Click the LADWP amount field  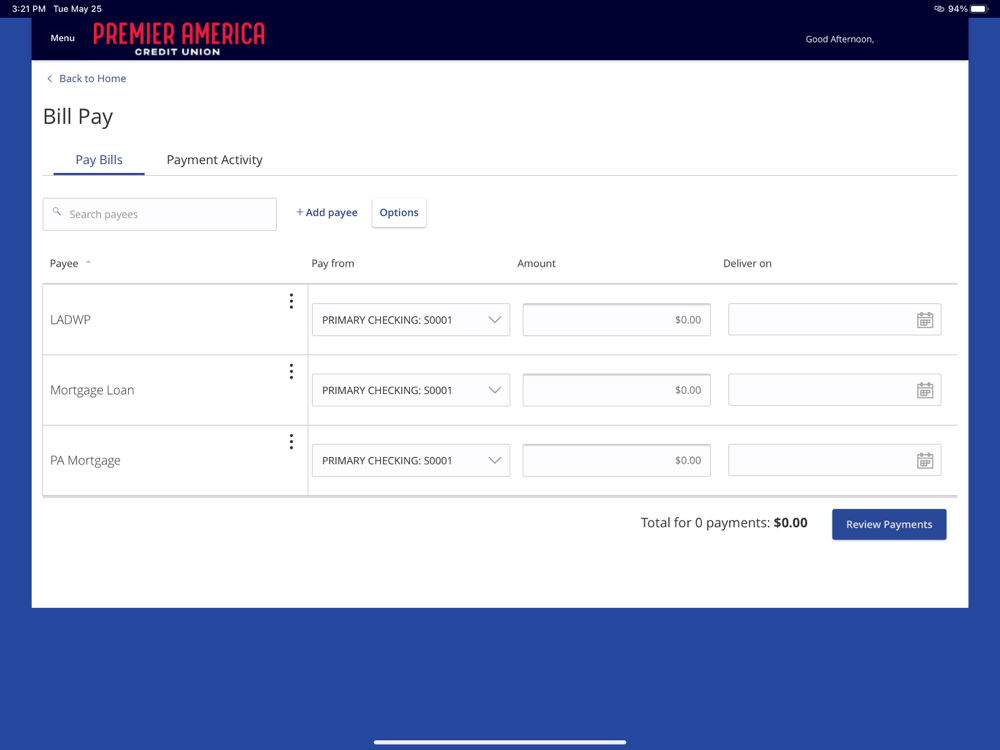[x=617, y=320]
